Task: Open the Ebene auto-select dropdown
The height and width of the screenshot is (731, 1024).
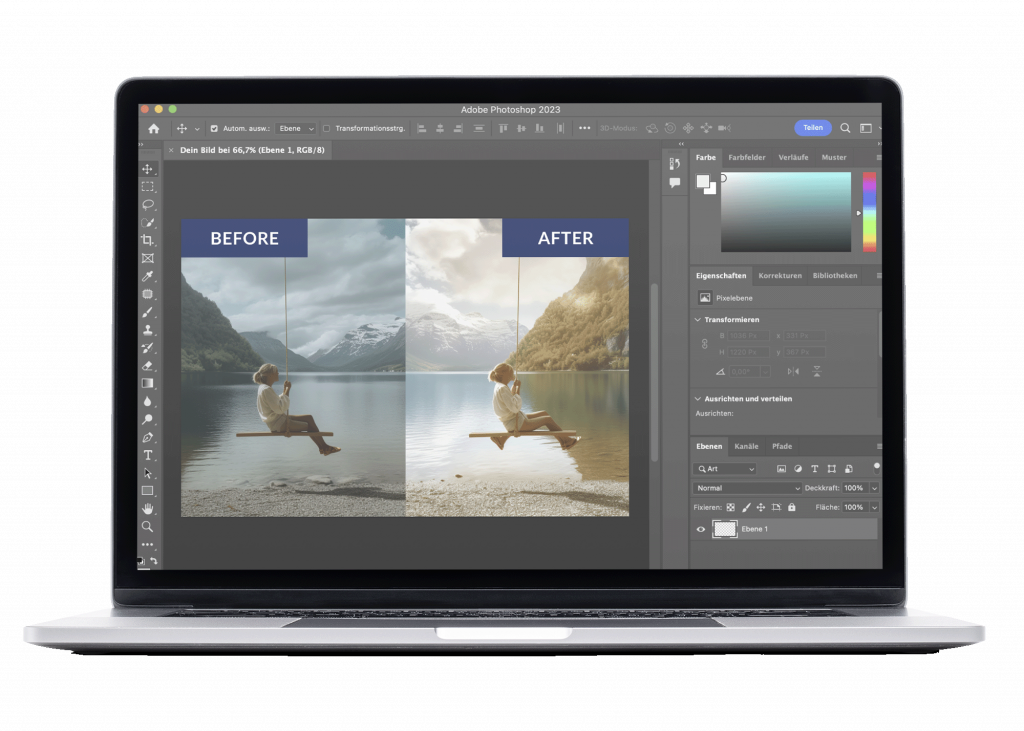Action: 296,129
